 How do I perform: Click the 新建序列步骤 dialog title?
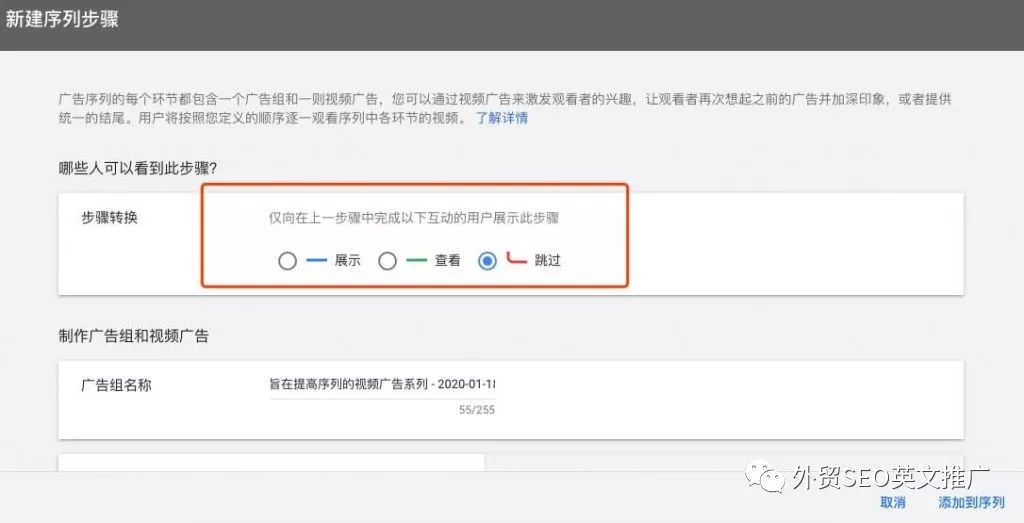62,19
